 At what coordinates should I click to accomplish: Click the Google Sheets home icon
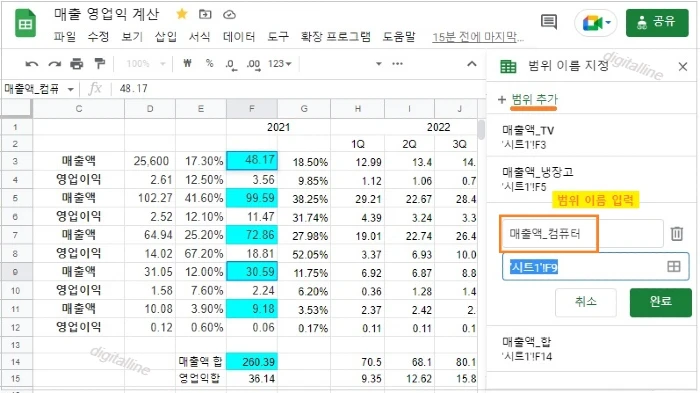pos(25,23)
